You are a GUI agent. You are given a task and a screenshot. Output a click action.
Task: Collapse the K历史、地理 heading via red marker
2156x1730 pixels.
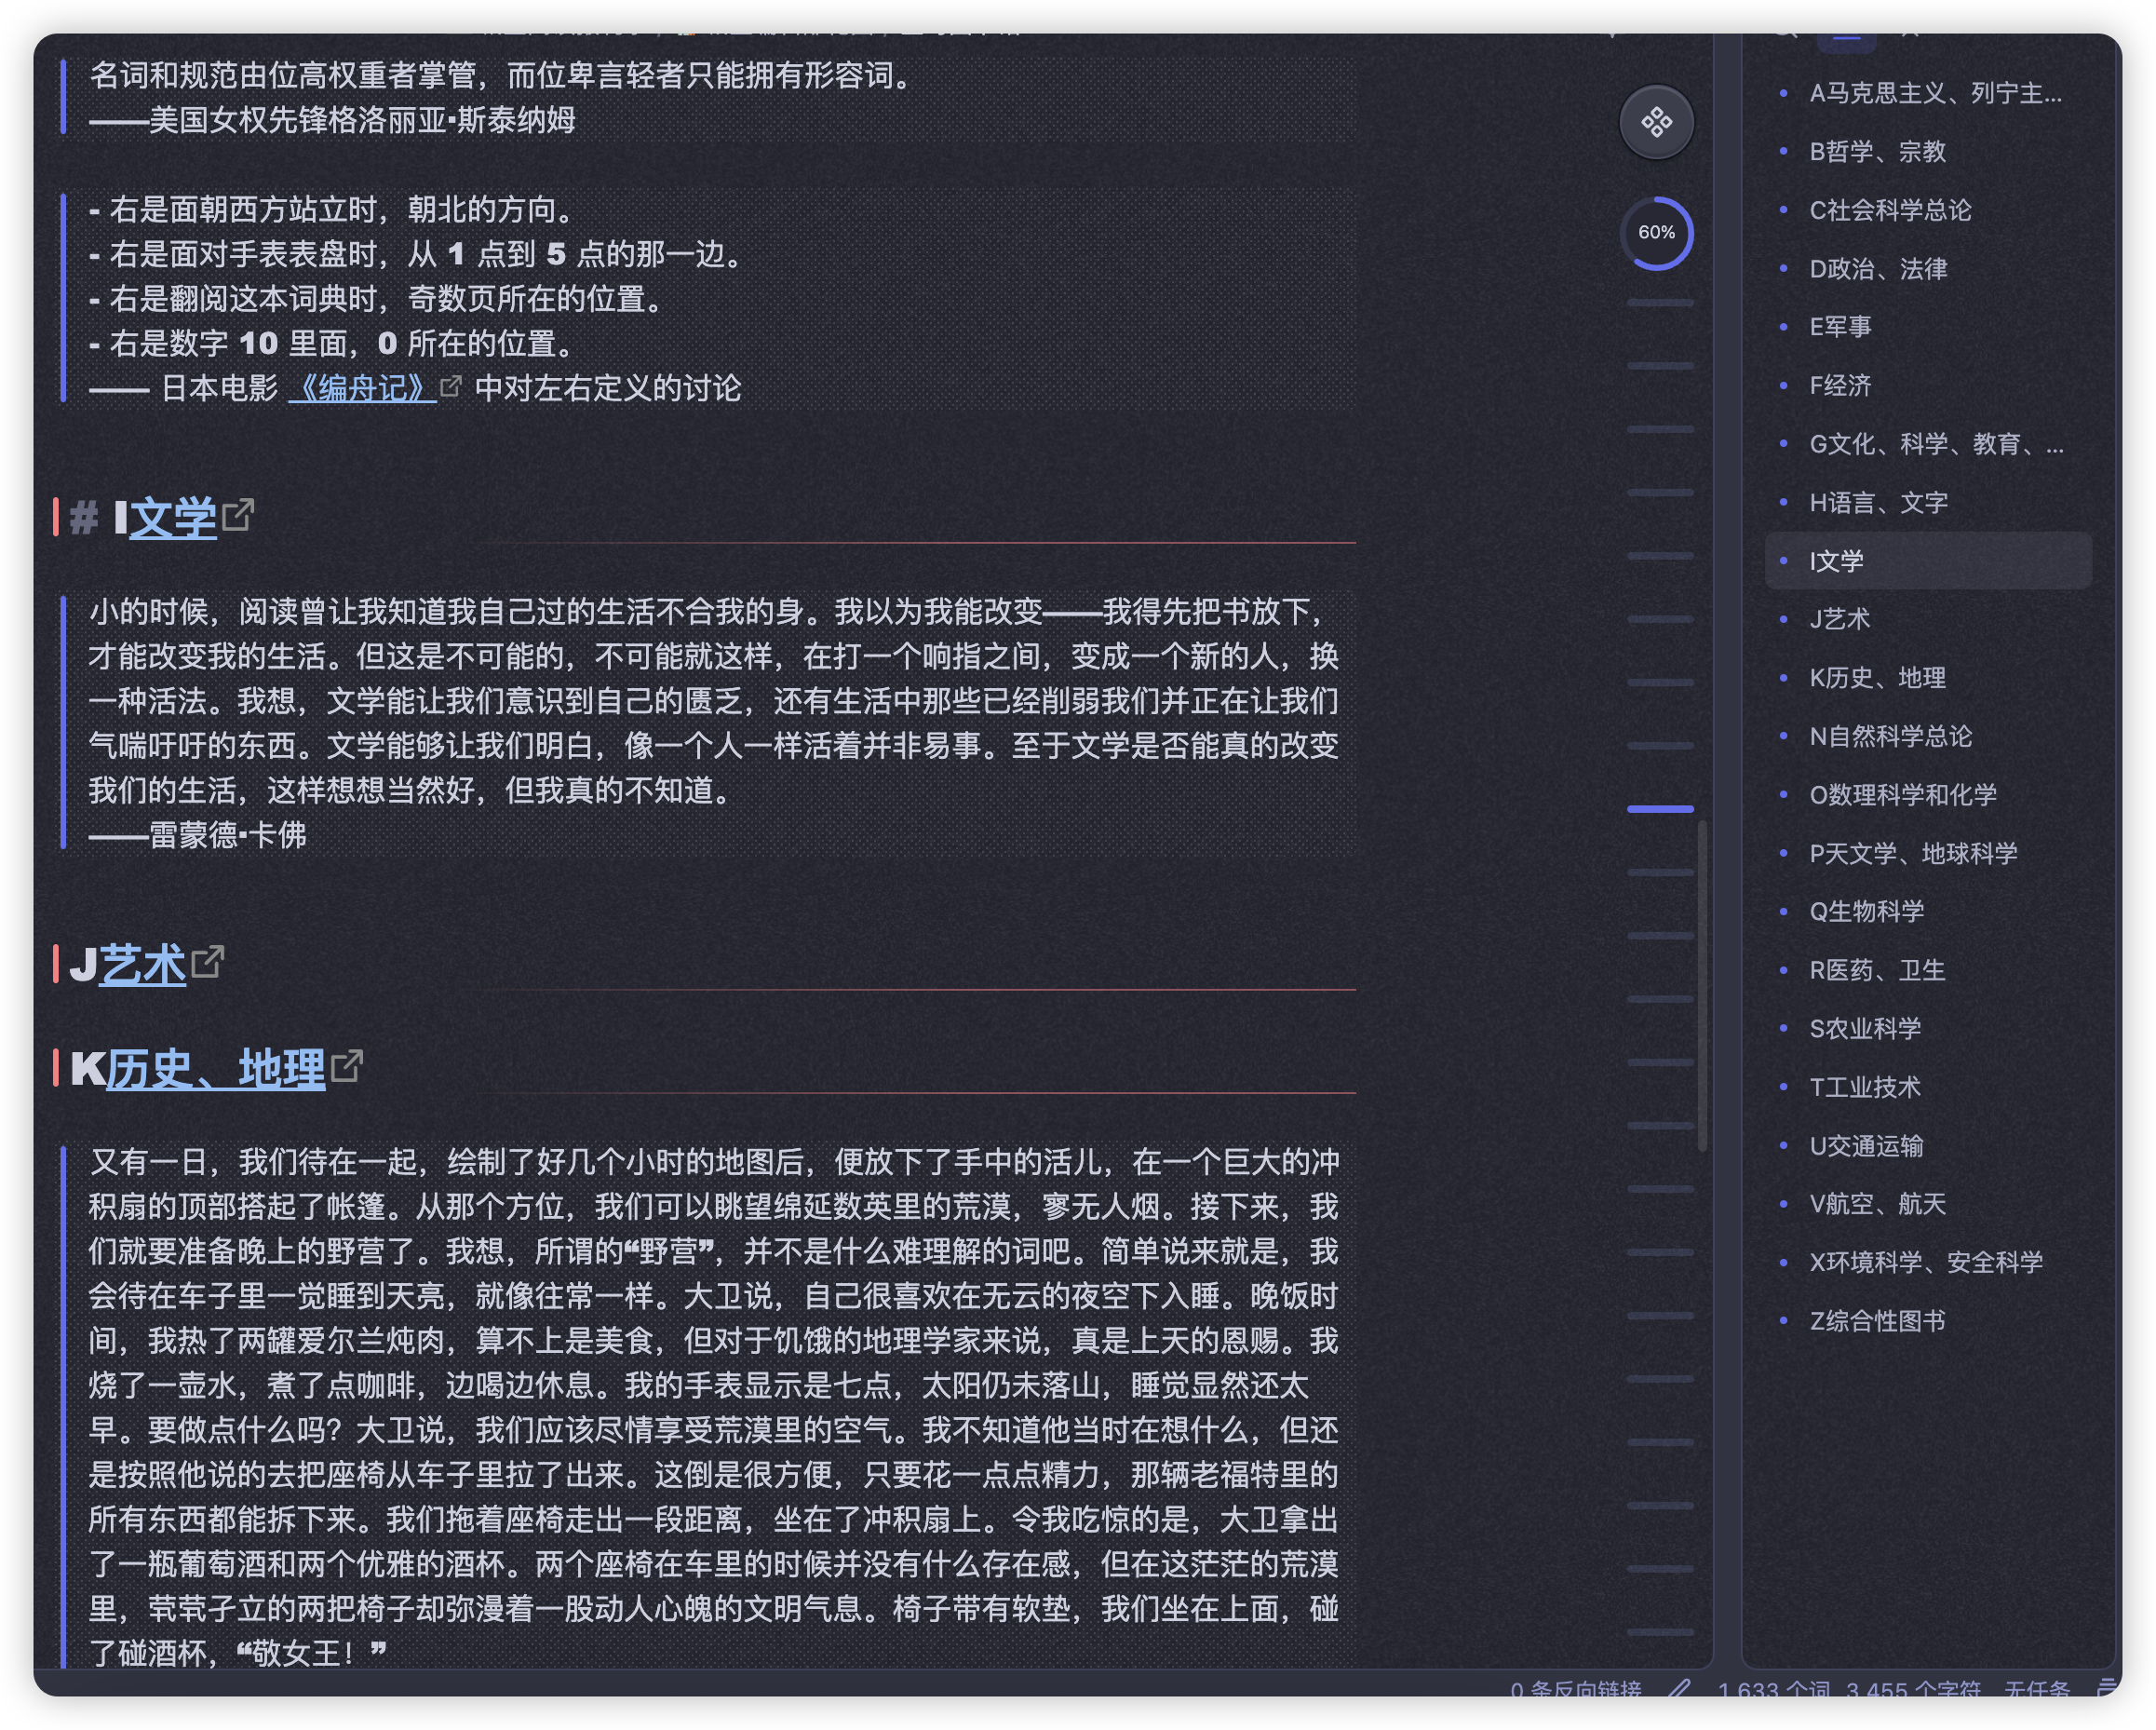[56, 1067]
